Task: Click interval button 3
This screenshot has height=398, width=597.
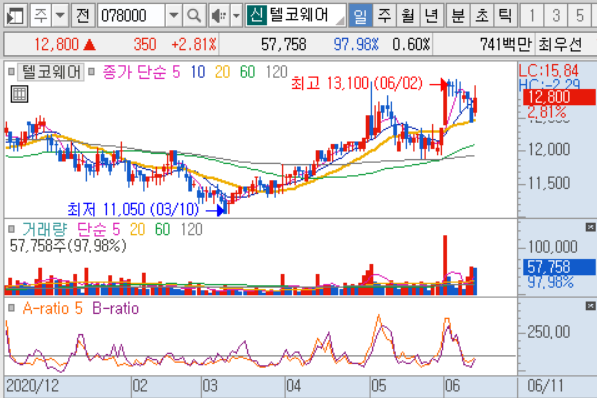Action: (555, 16)
